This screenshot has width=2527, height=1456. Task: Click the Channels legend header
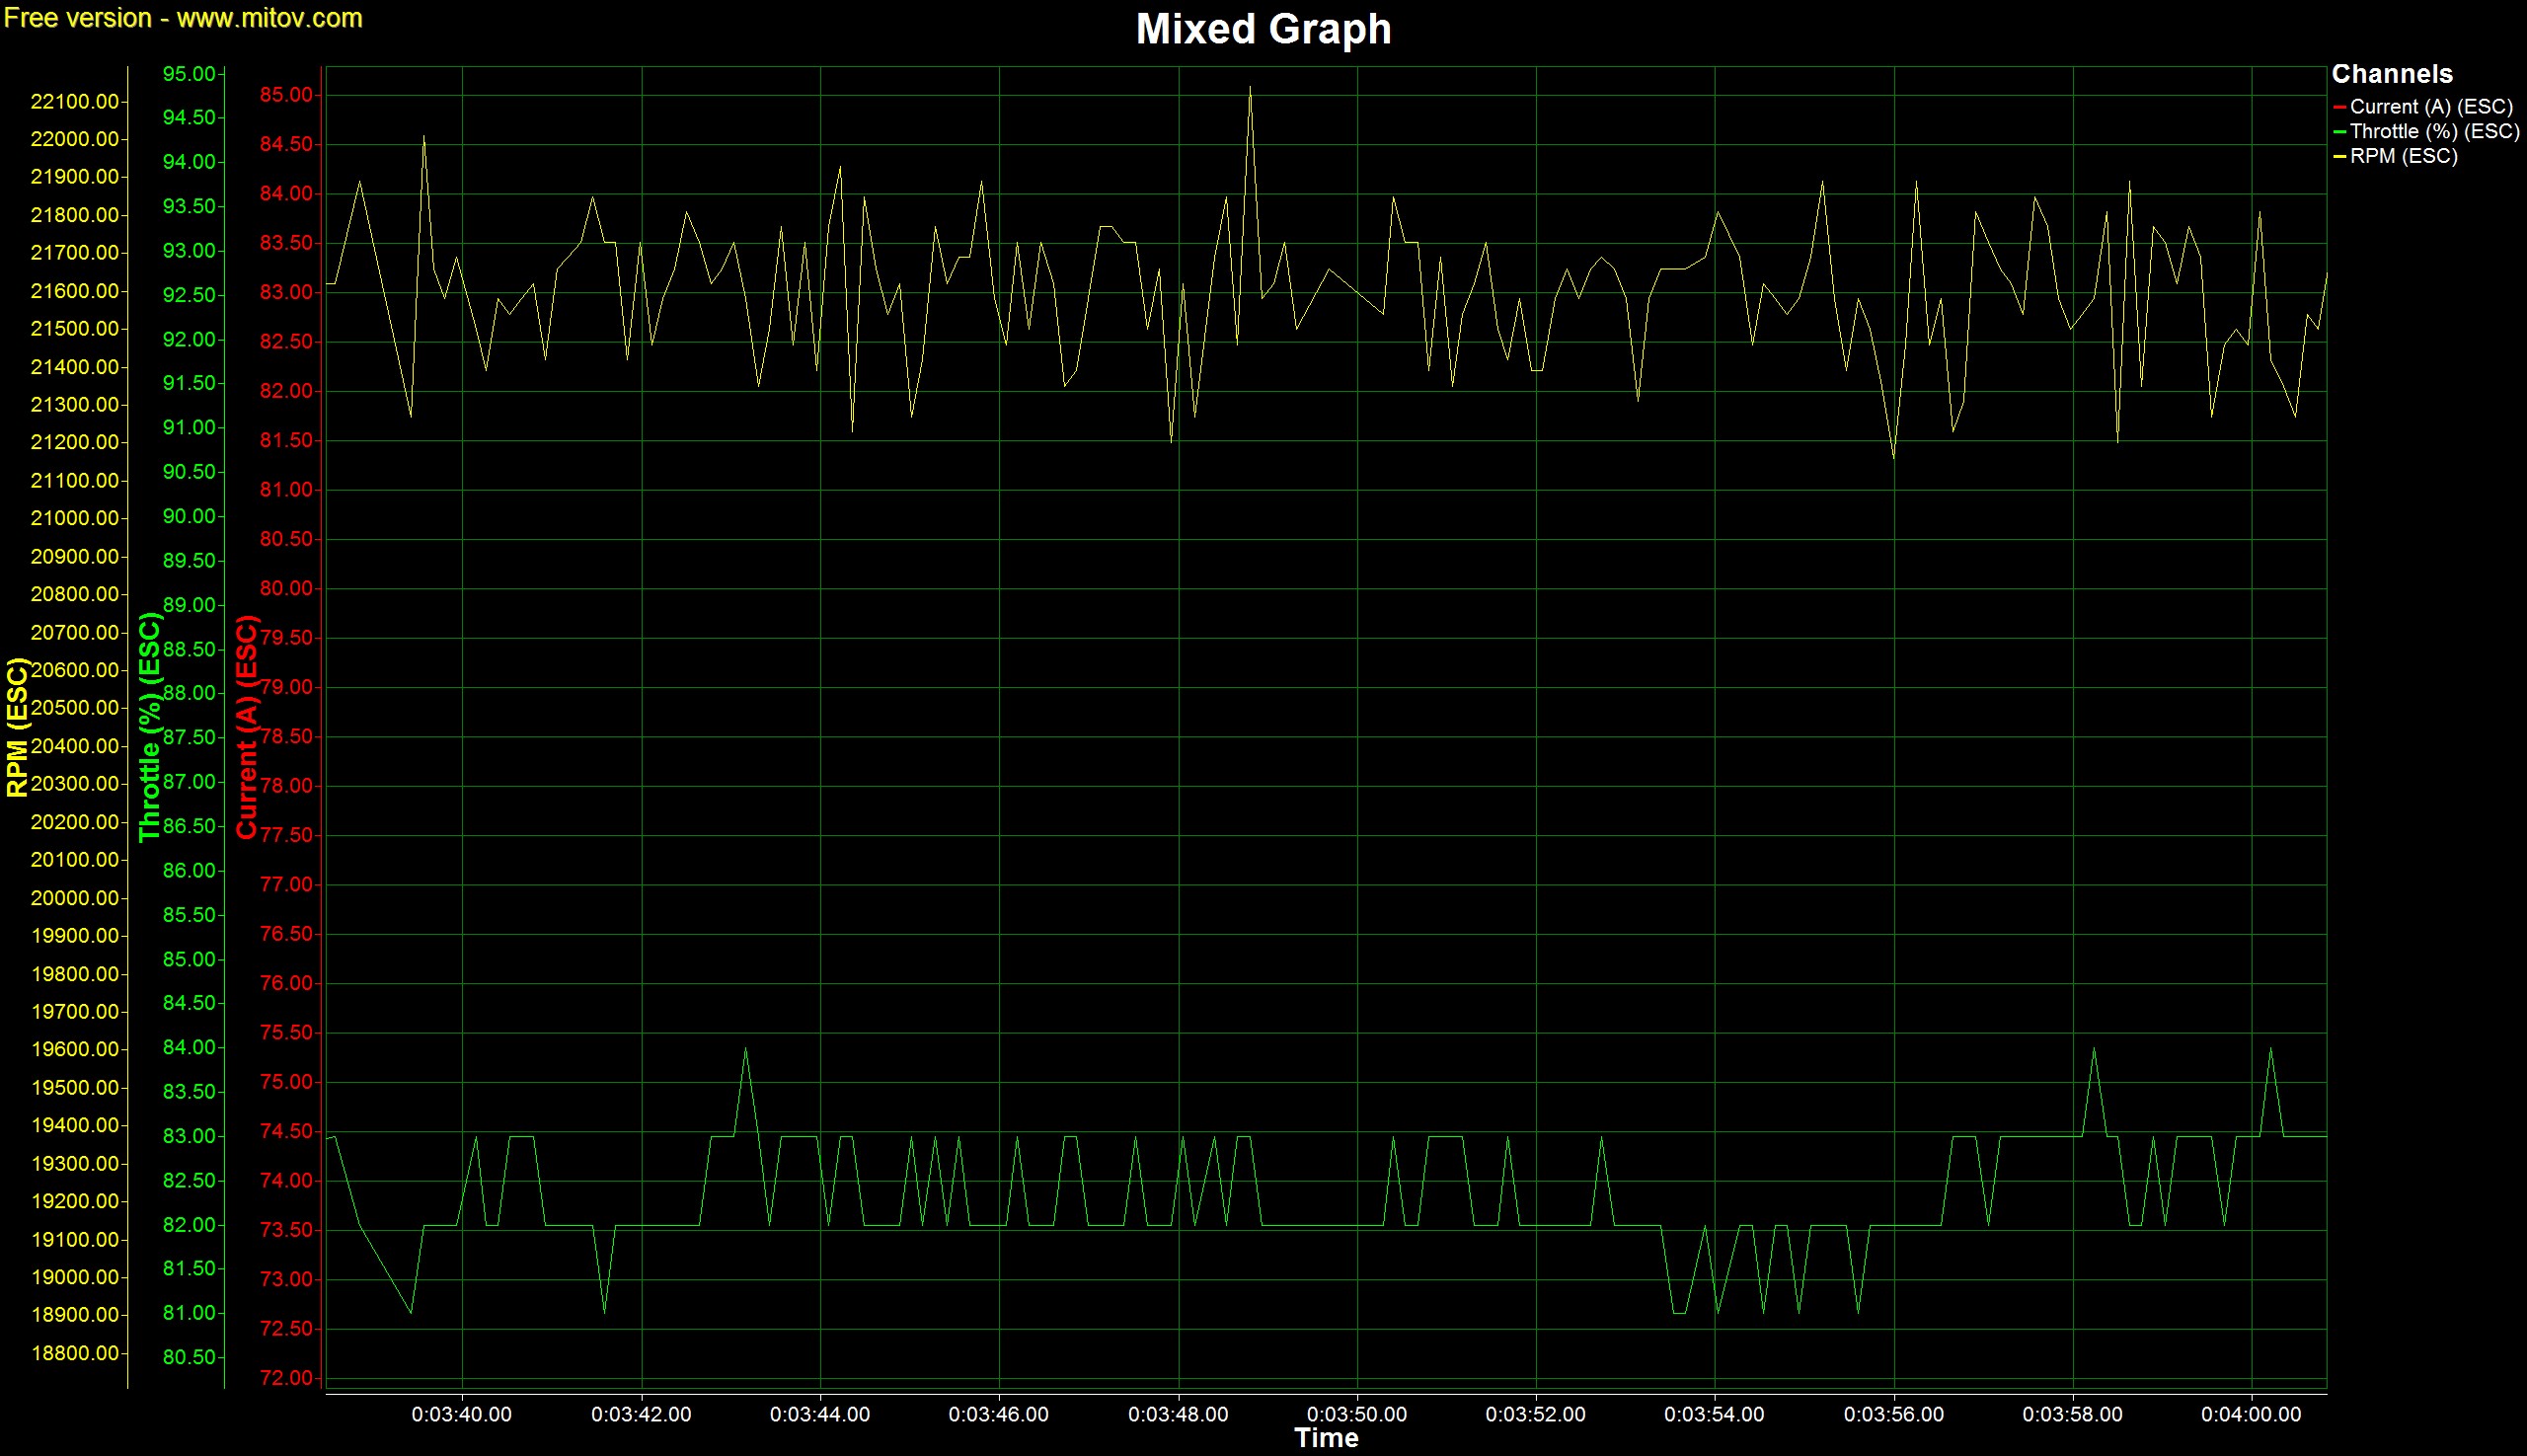pyautogui.click(x=2391, y=74)
